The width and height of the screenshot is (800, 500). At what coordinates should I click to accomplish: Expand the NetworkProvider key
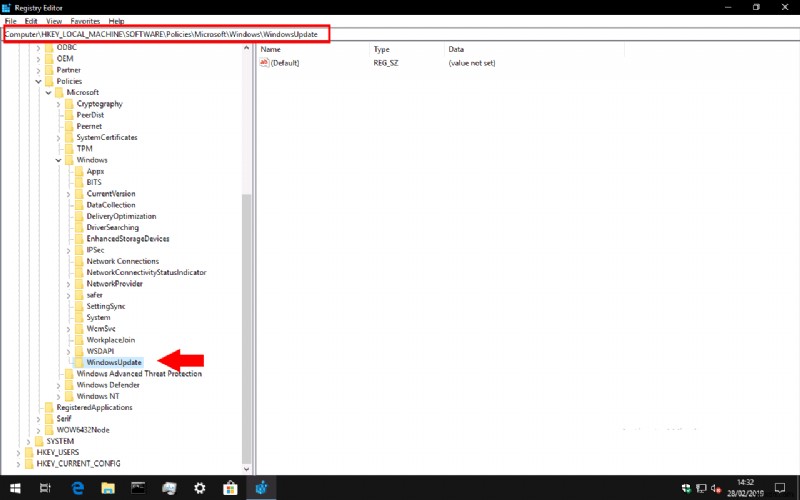coord(68,284)
